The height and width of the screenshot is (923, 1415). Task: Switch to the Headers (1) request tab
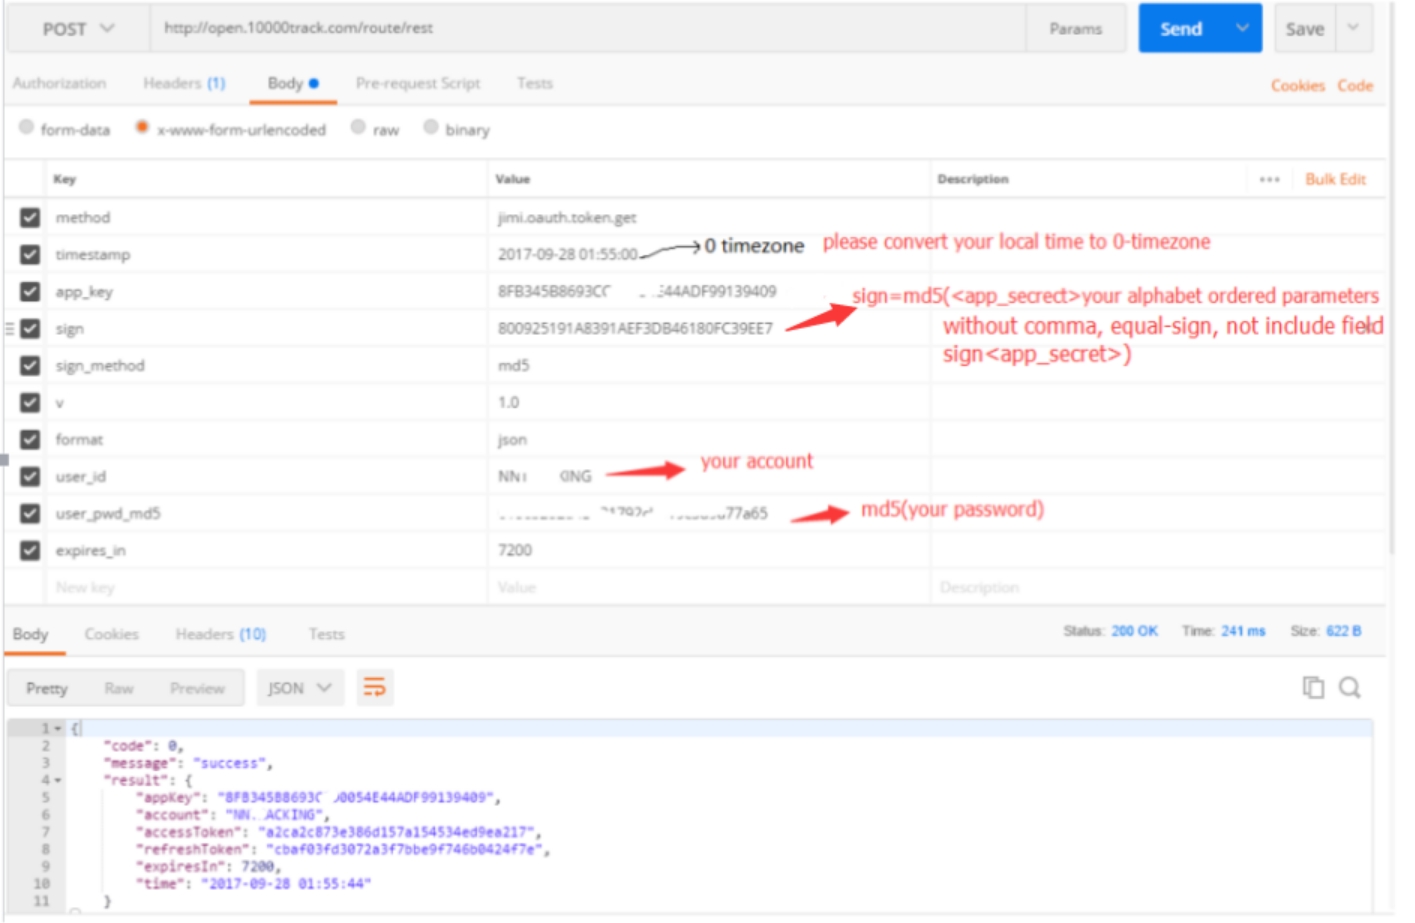[184, 83]
